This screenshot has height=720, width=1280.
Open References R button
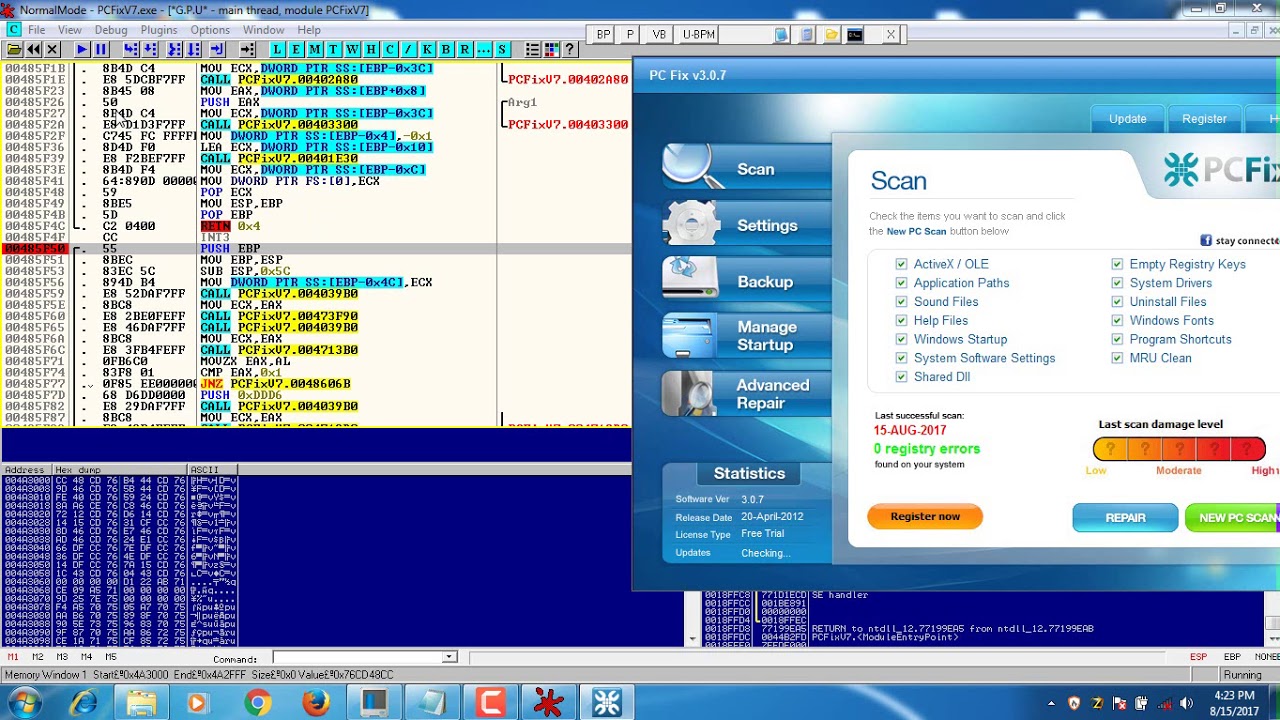pos(465,49)
